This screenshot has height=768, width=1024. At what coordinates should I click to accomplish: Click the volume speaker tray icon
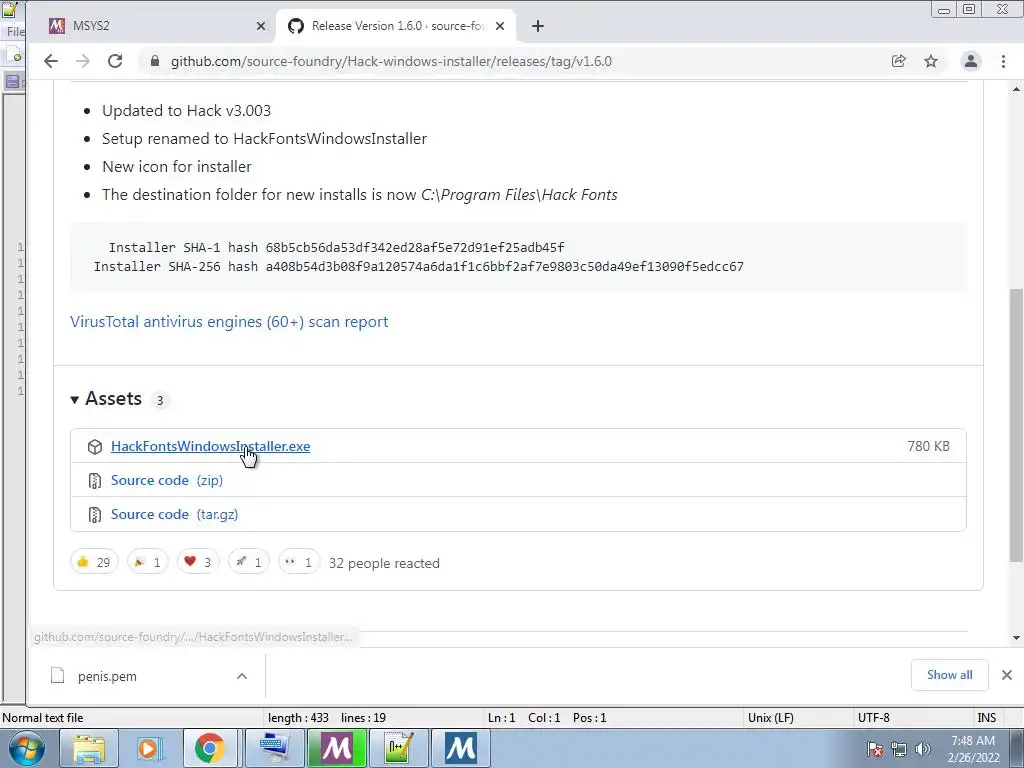[x=923, y=749]
